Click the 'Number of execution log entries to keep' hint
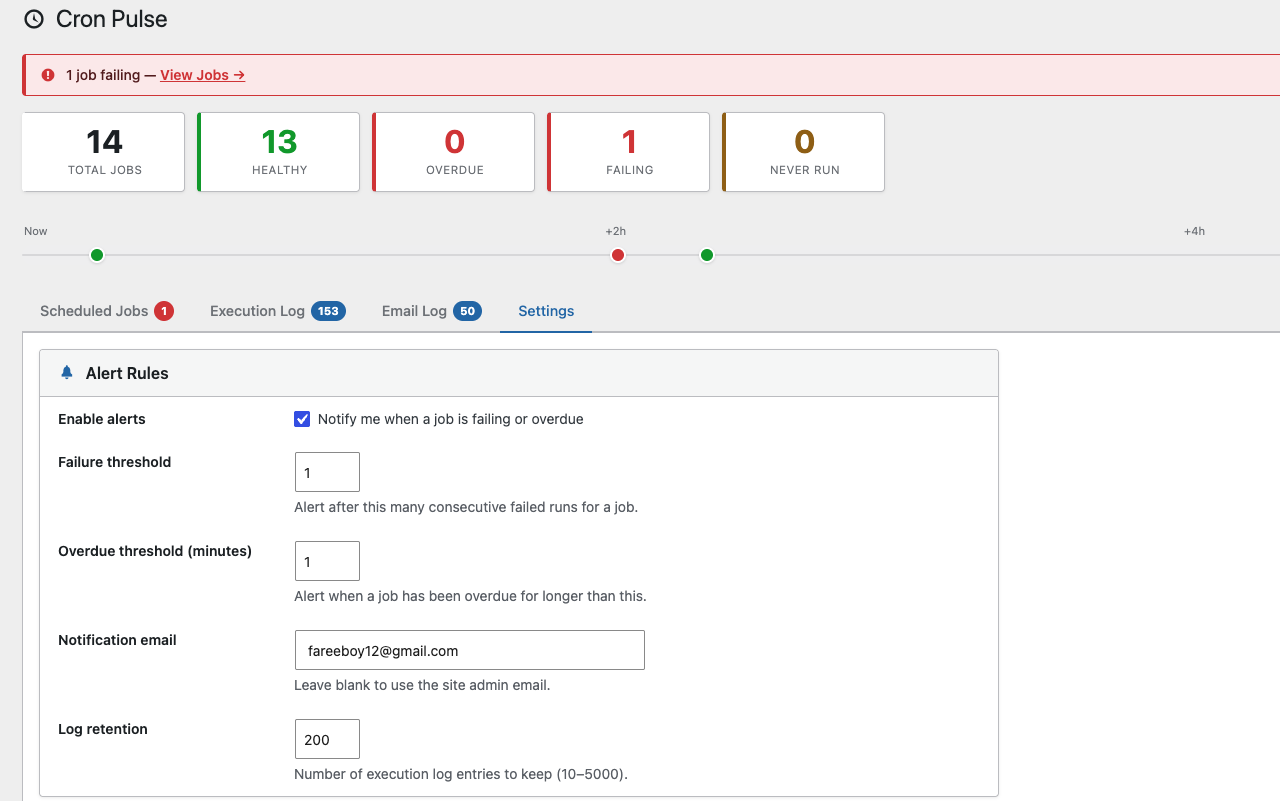This screenshot has width=1280, height=801. [461, 774]
